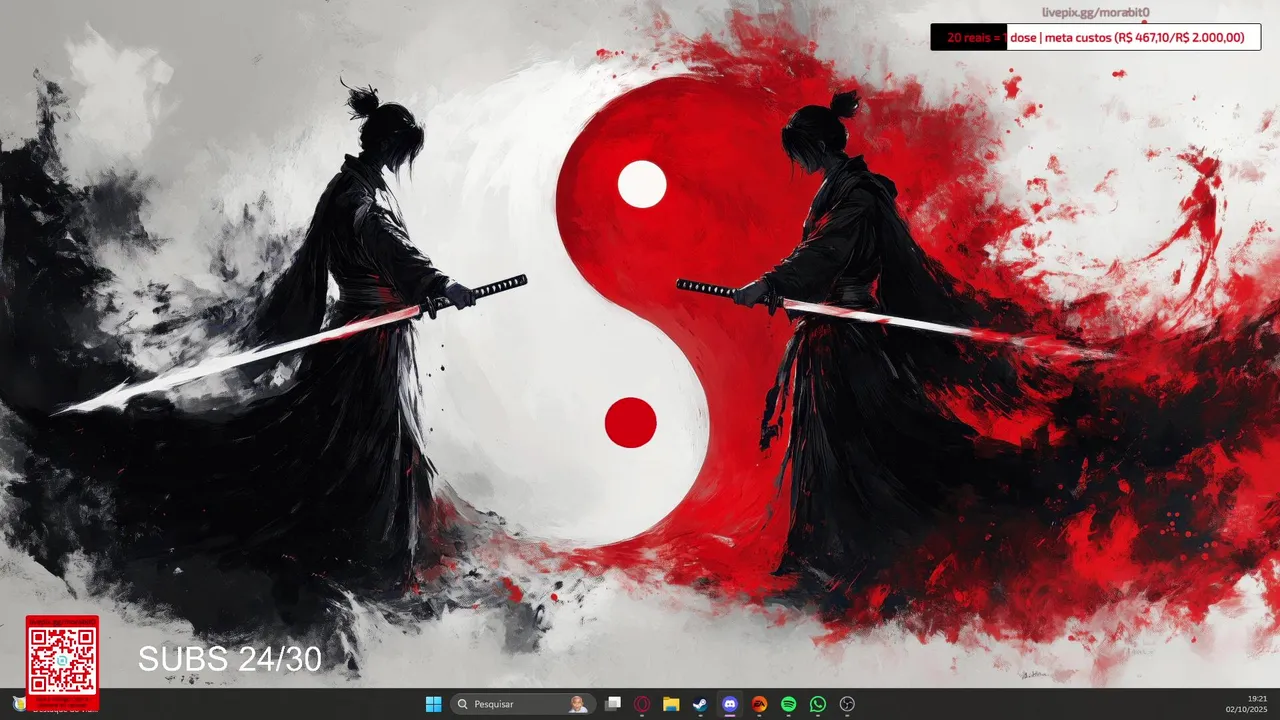Image resolution: width=1280 pixels, height=720 pixels.
Task: Open Spotify from the taskbar
Action: pyautogui.click(x=788, y=704)
